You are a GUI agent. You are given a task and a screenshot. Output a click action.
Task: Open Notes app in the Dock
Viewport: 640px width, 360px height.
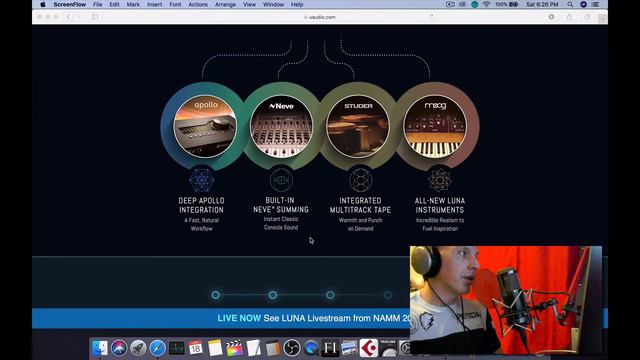[215, 348]
